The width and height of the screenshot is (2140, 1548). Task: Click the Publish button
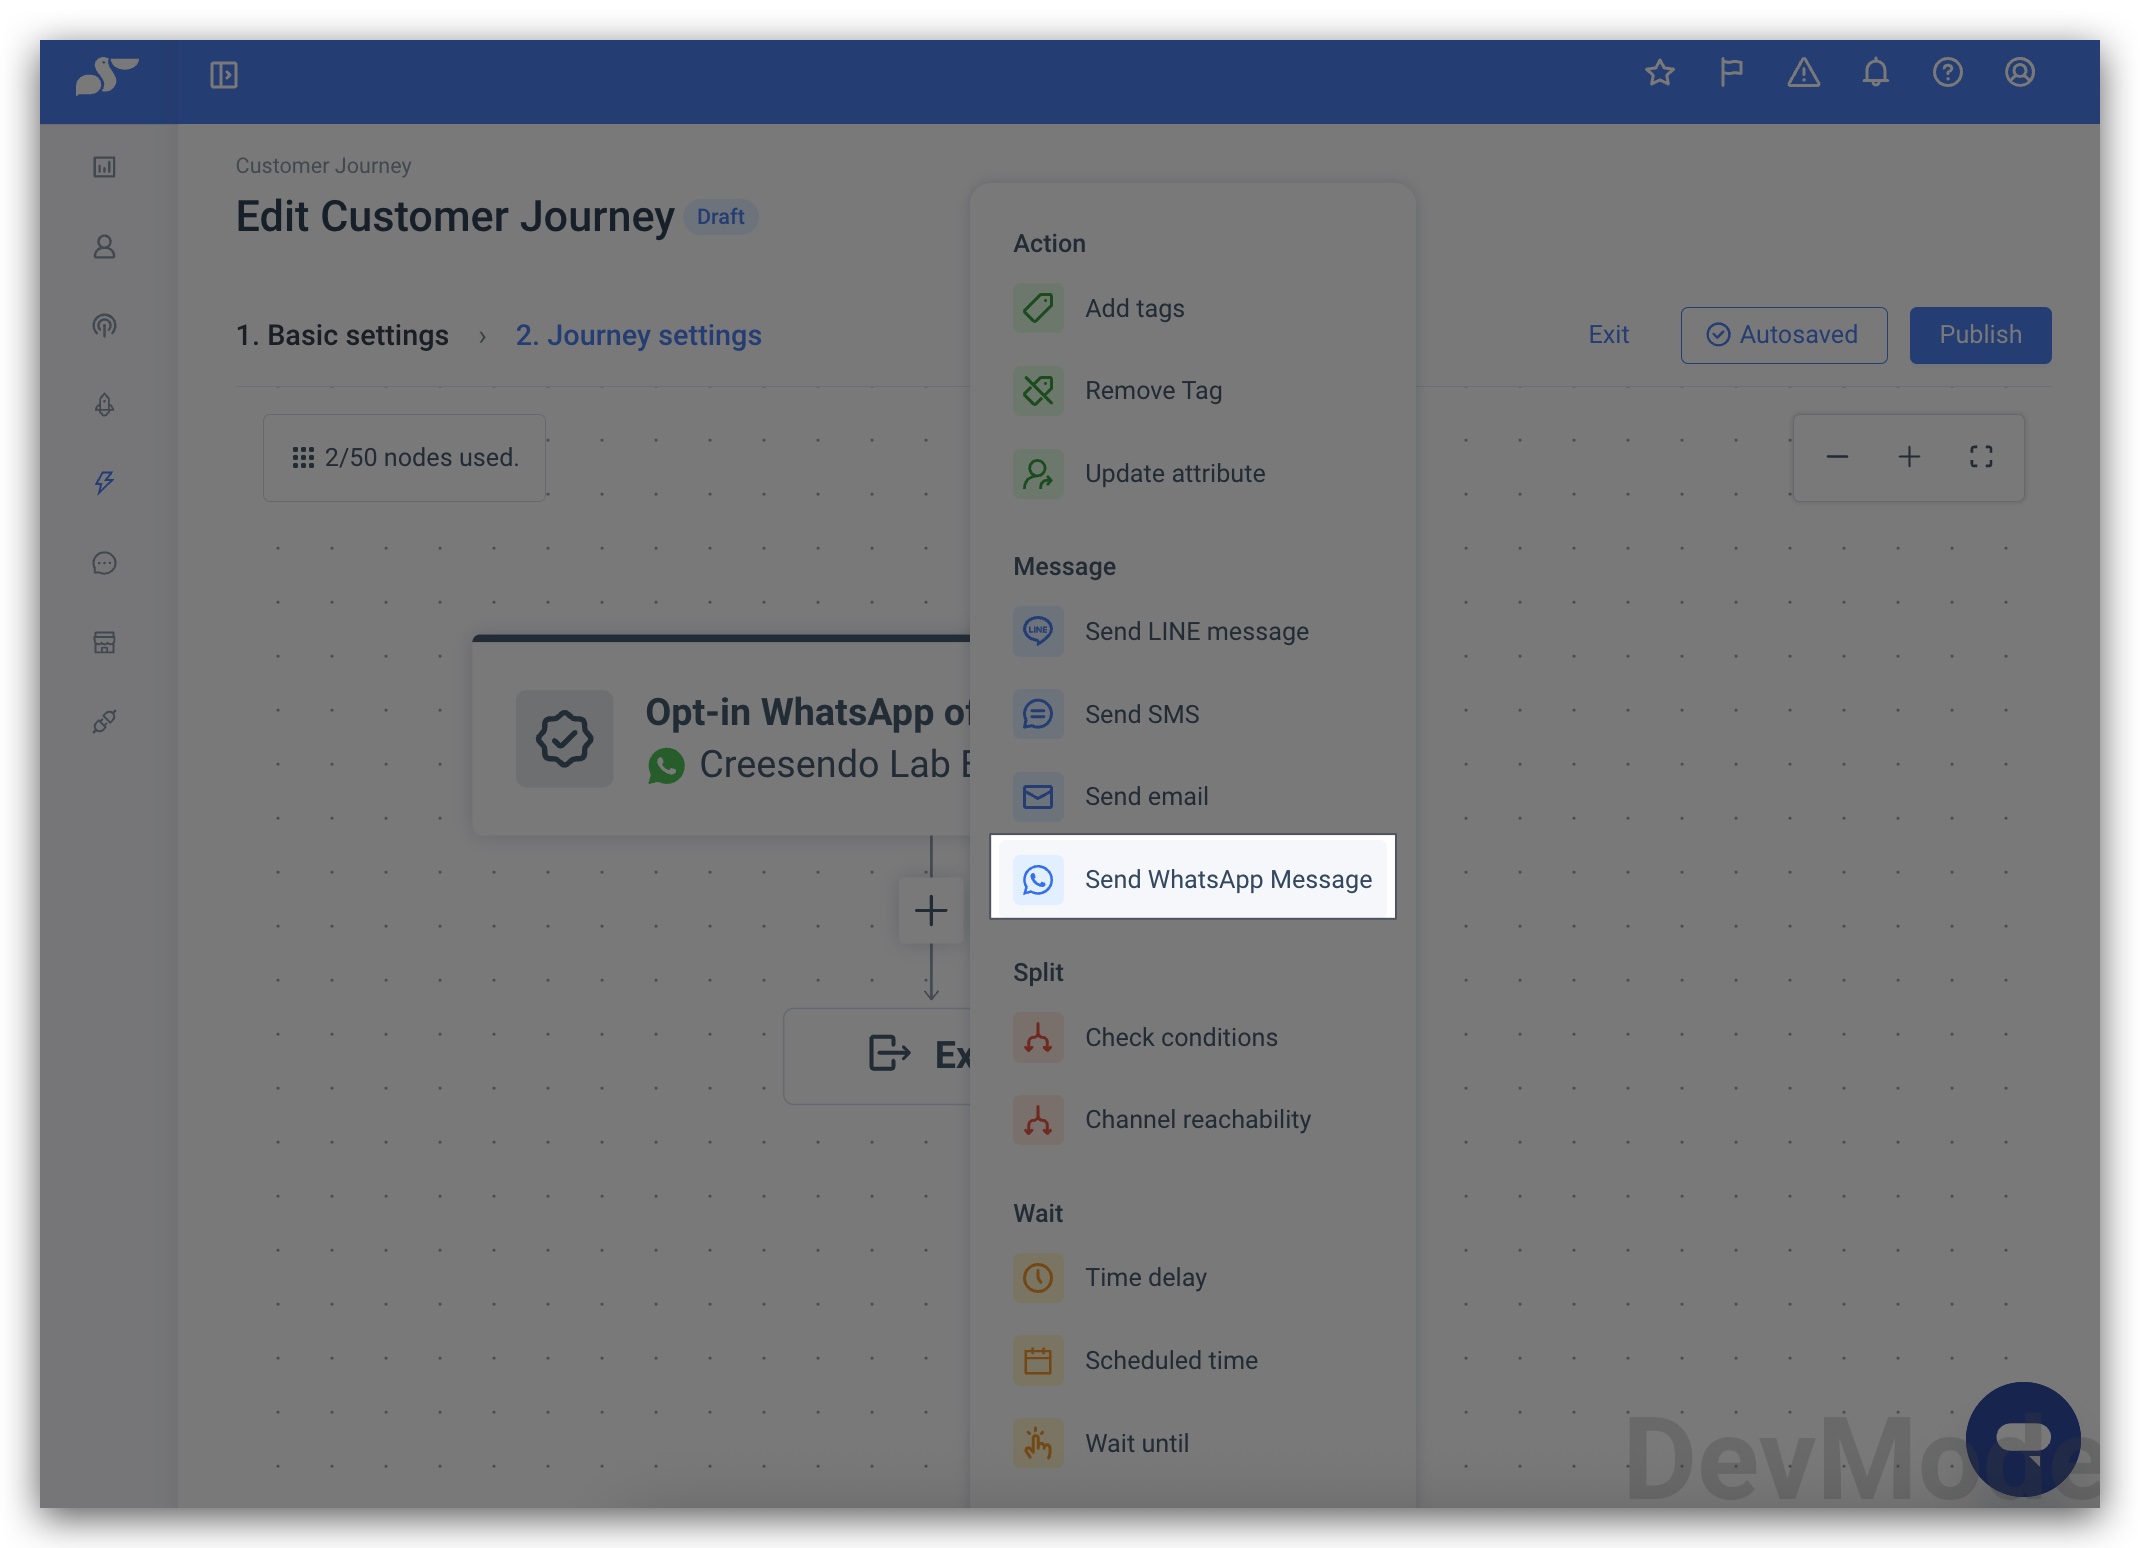point(1980,335)
